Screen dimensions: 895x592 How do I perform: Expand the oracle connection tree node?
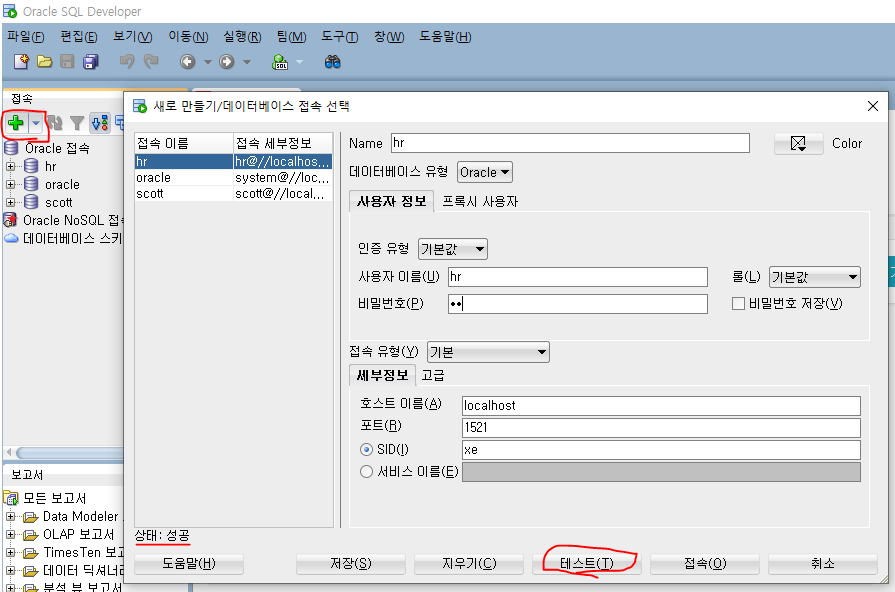(x=10, y=184)
